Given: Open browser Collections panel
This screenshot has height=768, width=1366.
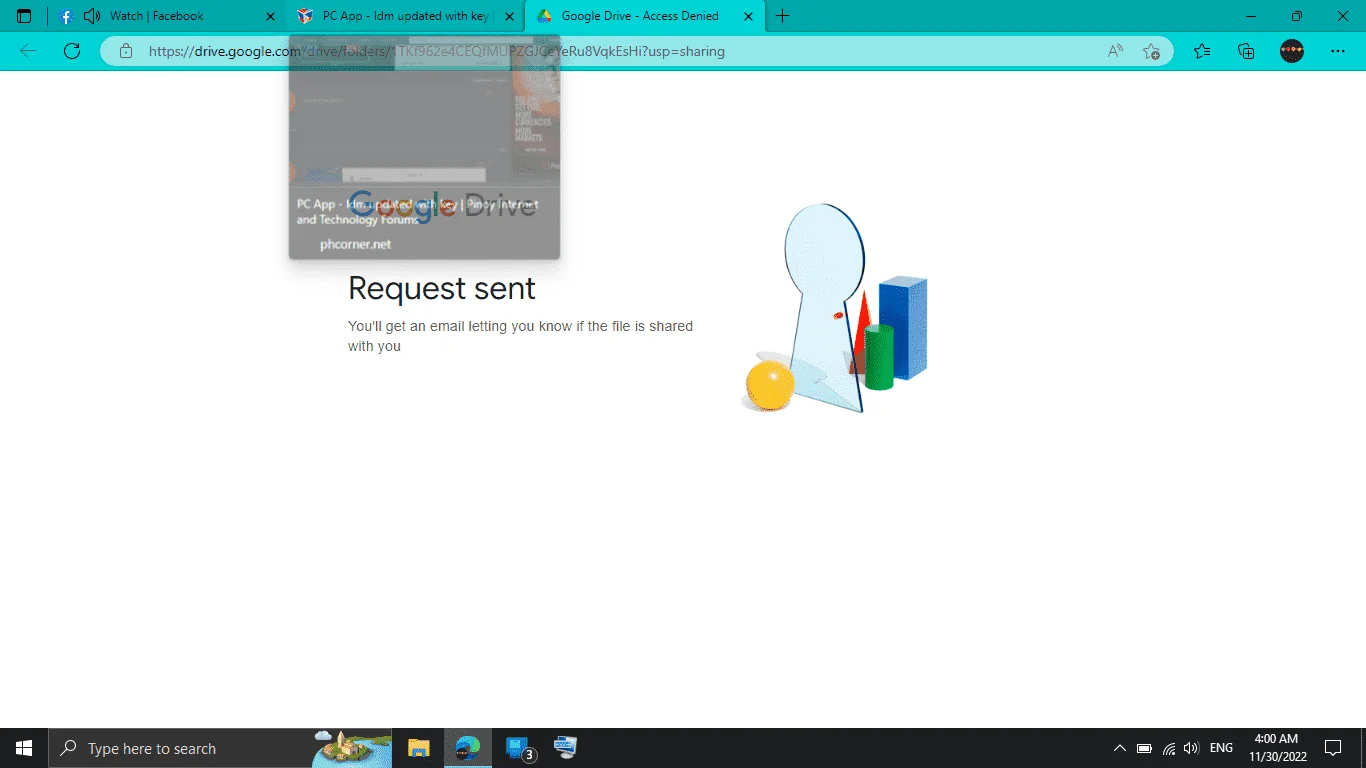Looking at the screenshot, I should pyautogui.click(x=1246, y=51).
